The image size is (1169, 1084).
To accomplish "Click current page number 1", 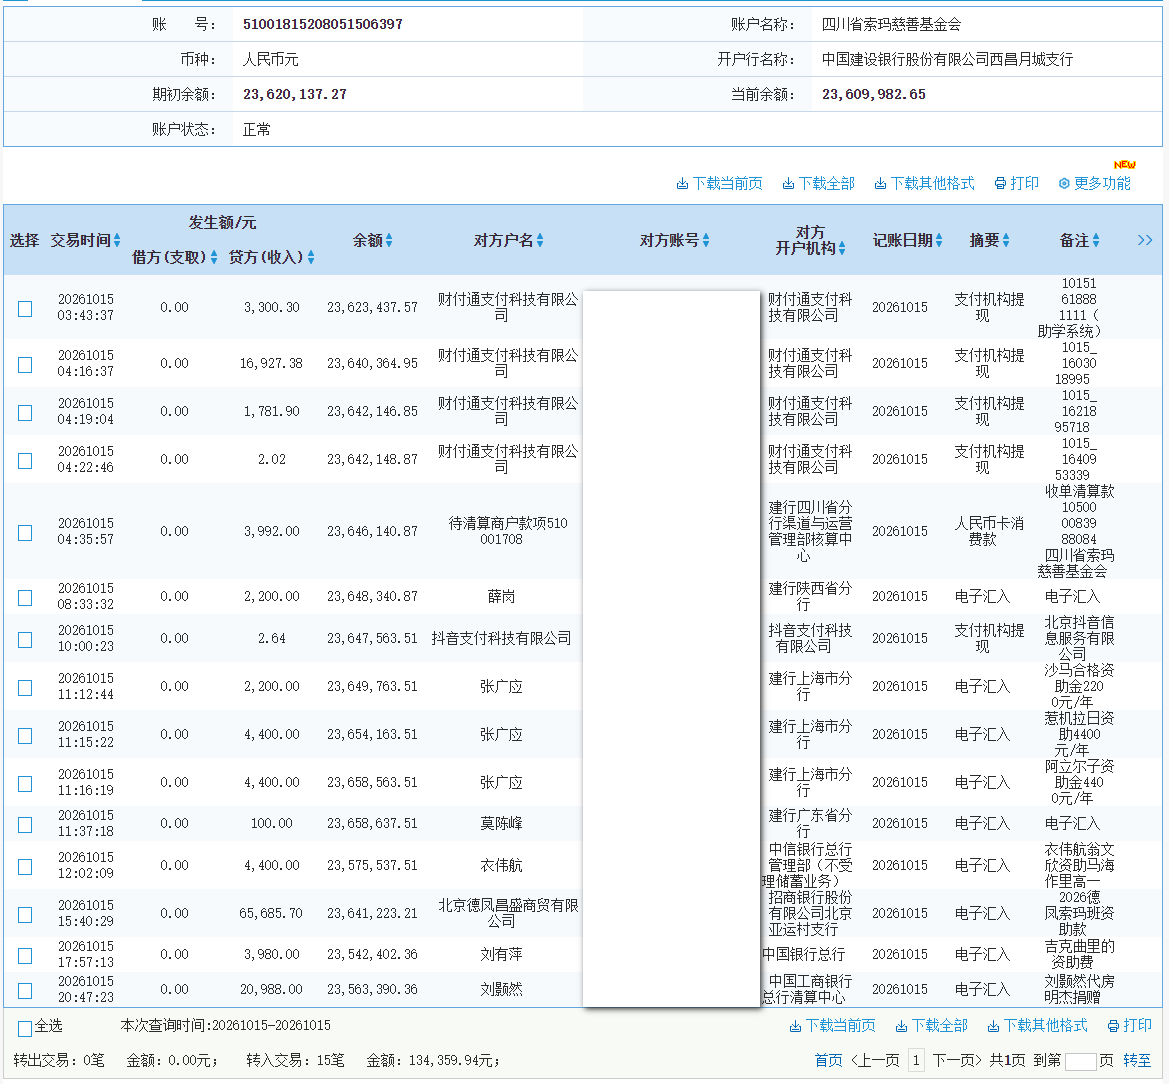I will coord(916,1060).
